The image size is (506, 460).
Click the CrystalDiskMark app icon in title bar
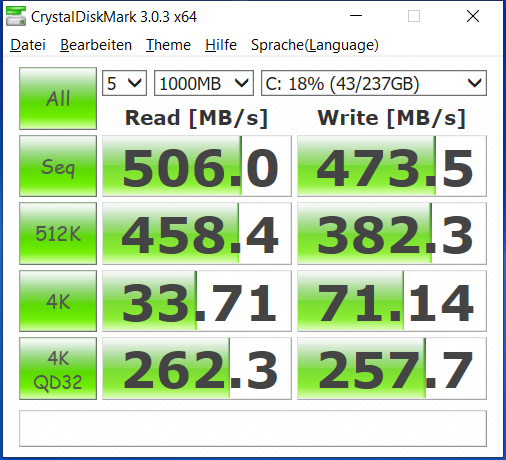pos(16,16)
